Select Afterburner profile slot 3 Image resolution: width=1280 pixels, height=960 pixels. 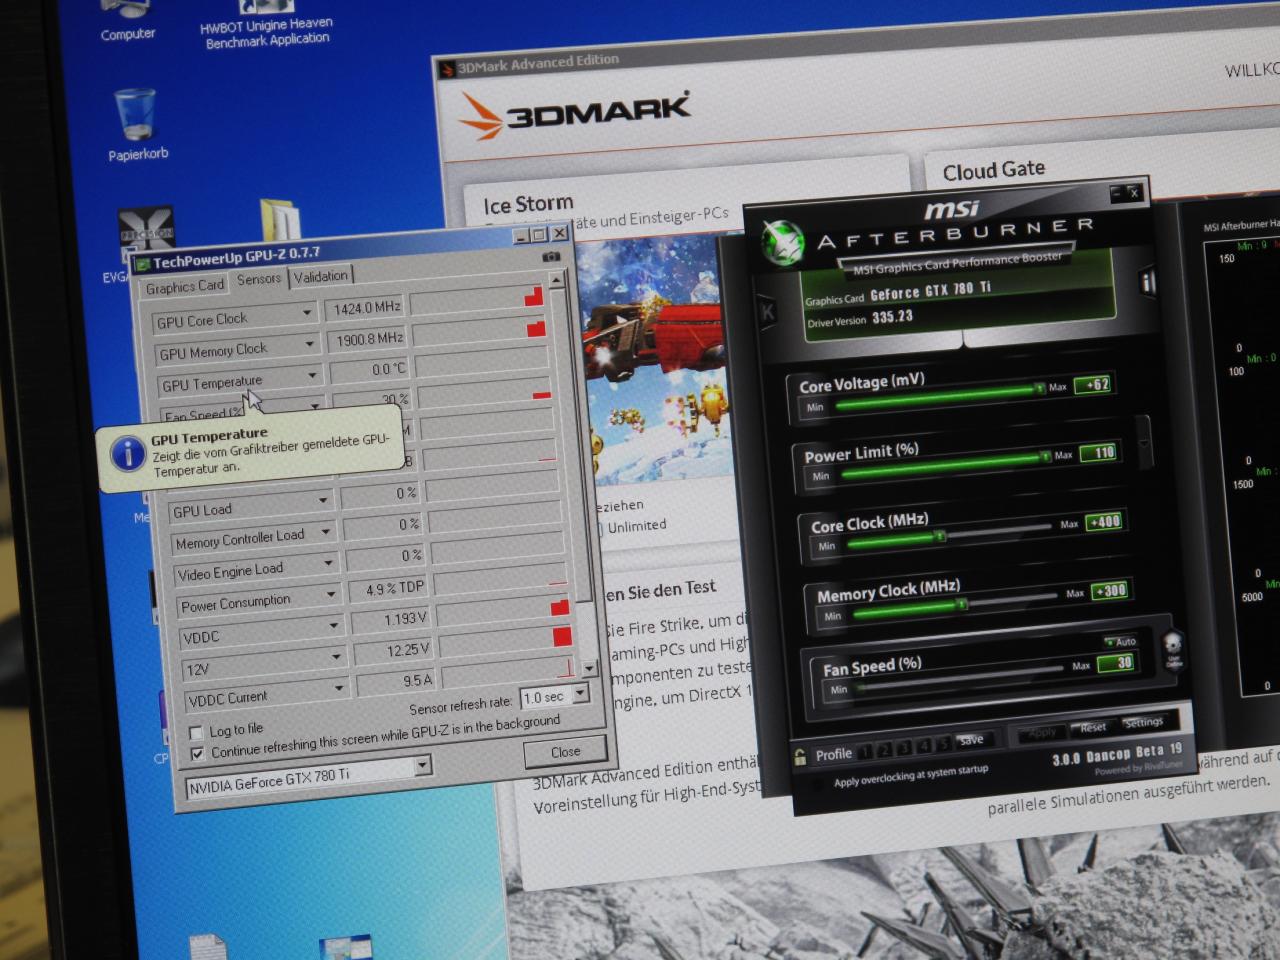[905, 747]
